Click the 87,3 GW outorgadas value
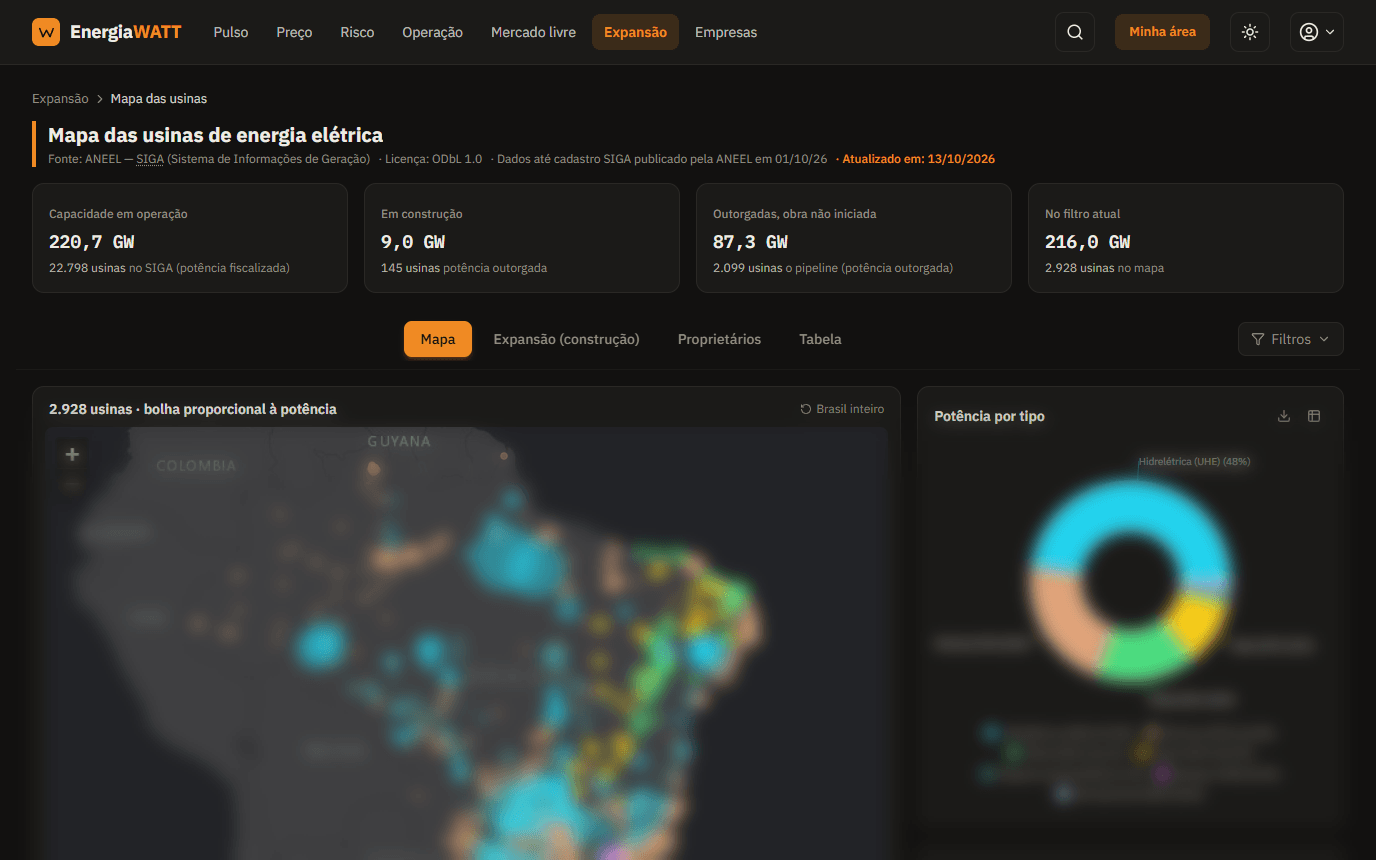 pos(750,242)
